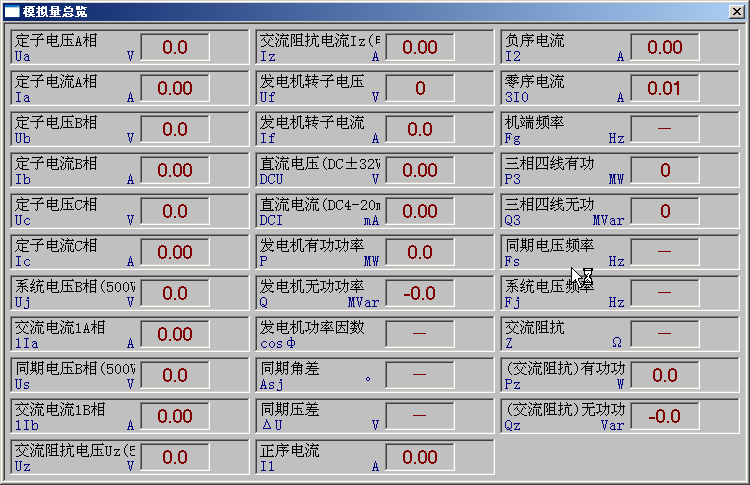Image resolution: width=750 pixels, height=485 pixels.
Task: Click the 机端频率 Fg value field
Action: tap(664, 129)
